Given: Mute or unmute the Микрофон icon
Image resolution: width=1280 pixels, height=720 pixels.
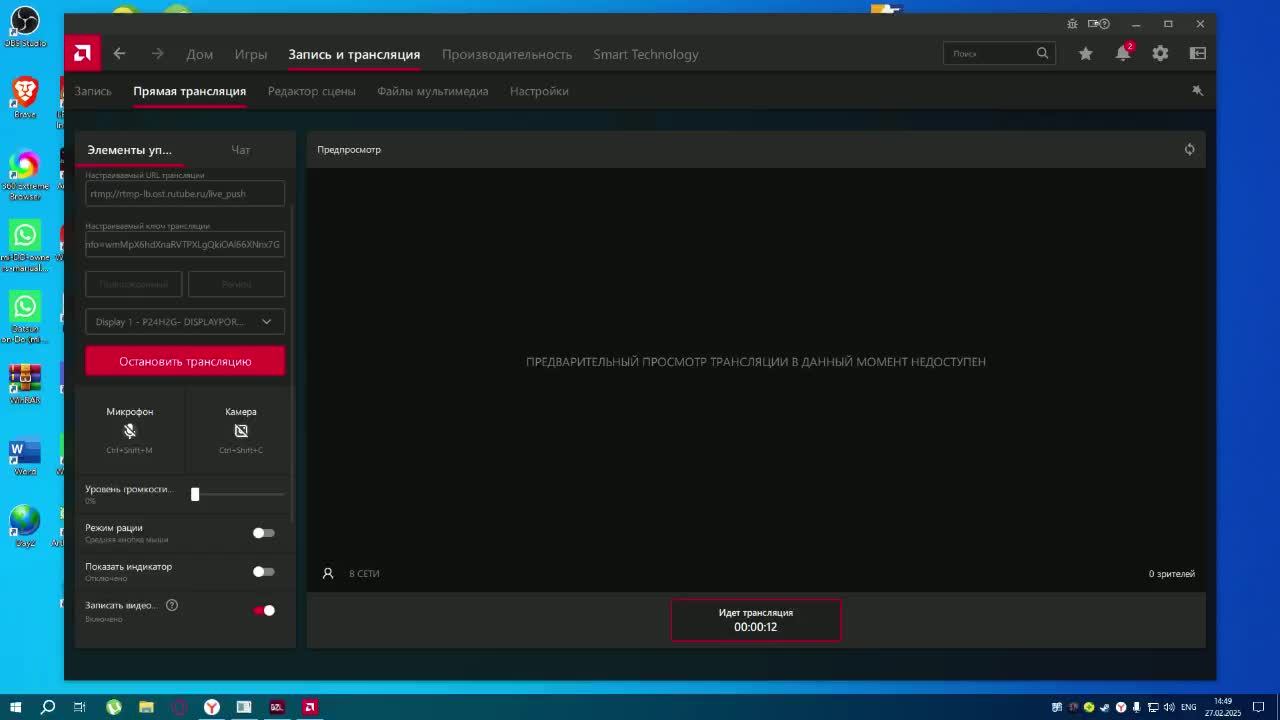Looking at the screenshot, I should [129, 431].
